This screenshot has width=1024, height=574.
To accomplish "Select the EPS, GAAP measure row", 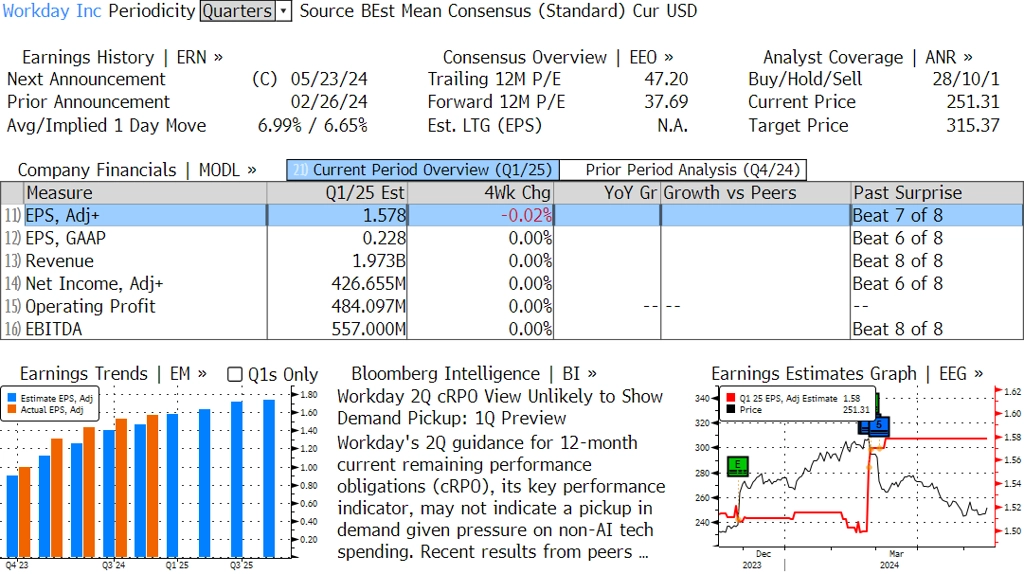I will point(512,238).
